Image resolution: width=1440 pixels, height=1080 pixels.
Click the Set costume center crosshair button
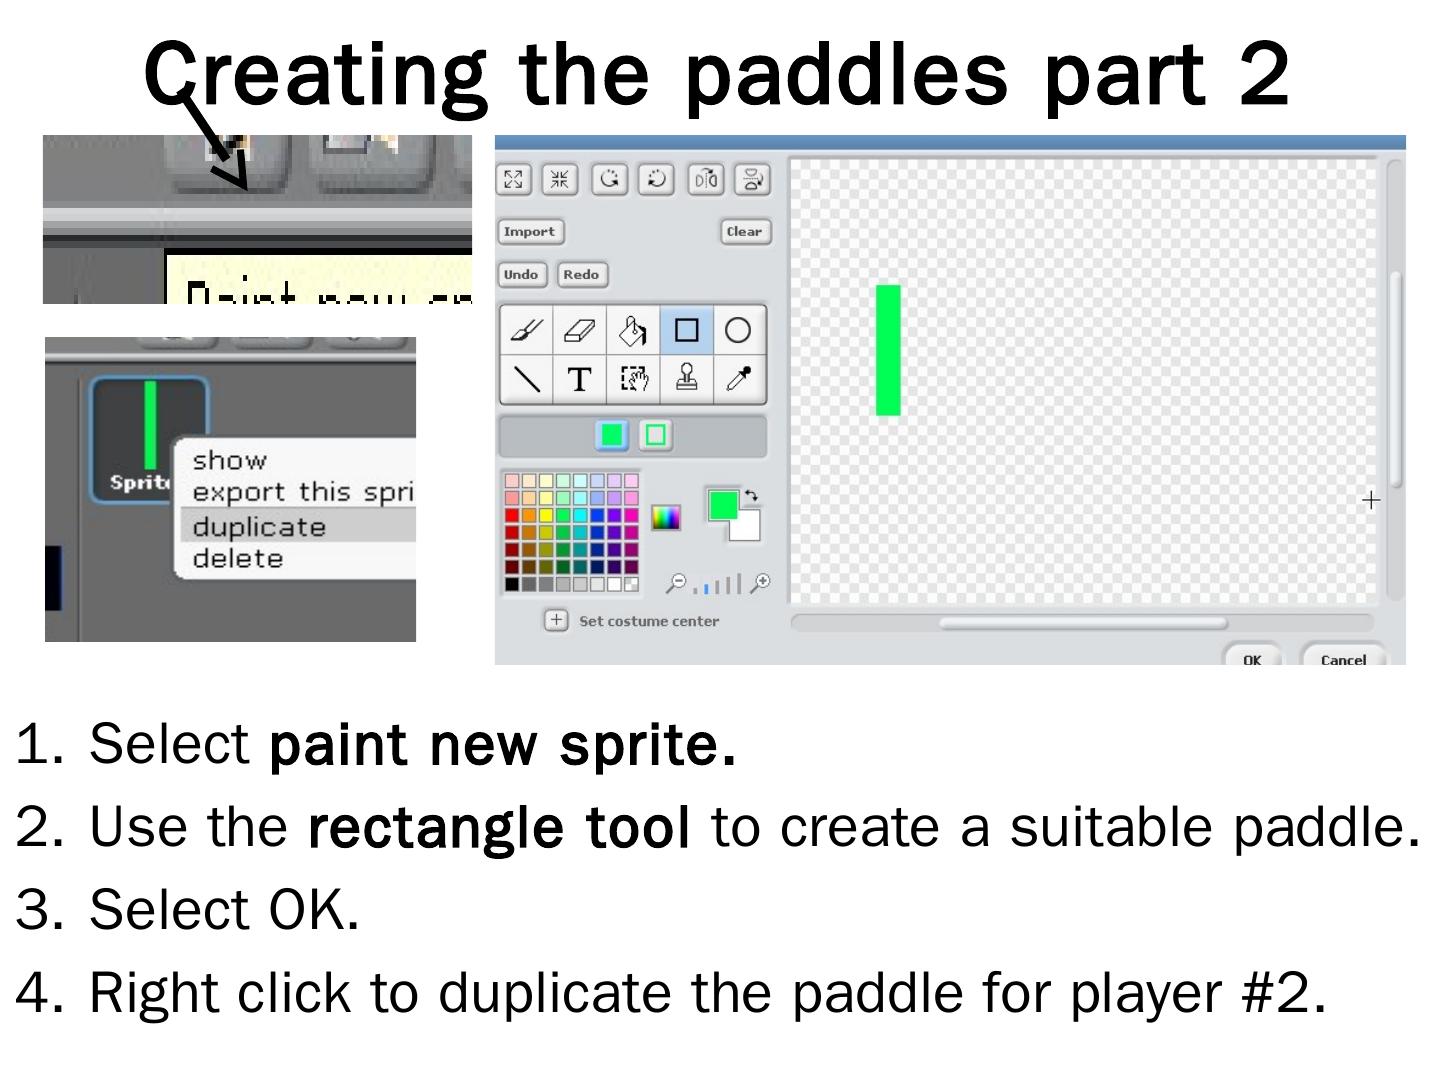556,620
